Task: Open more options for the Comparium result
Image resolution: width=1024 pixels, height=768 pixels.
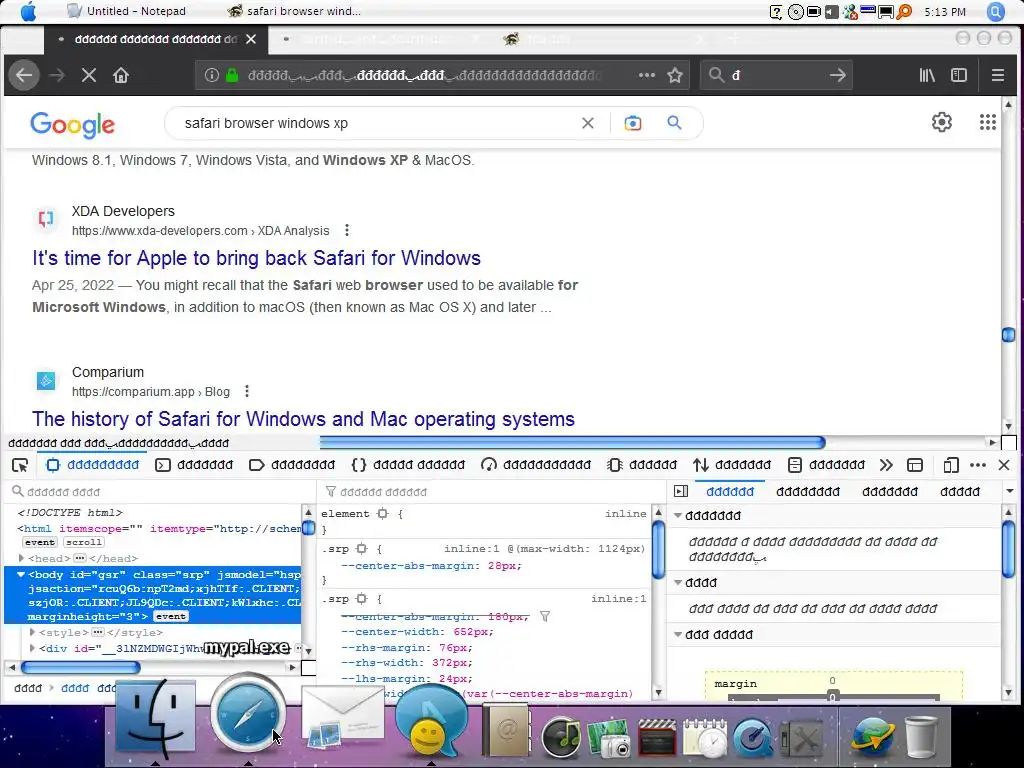Action: coord(246,391)
